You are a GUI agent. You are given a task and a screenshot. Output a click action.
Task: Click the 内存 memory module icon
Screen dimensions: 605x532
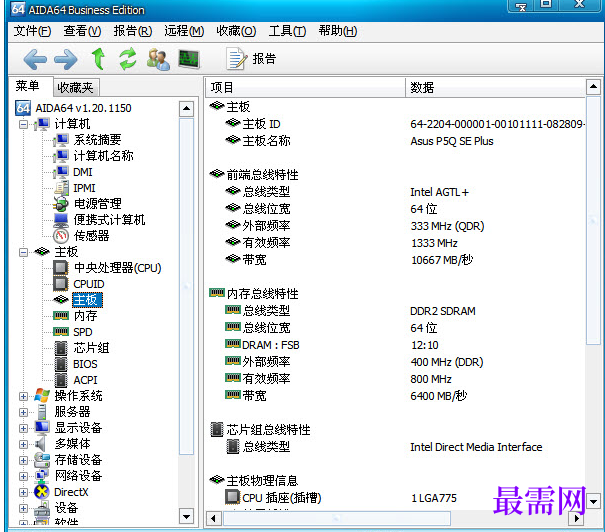coord(61,316)
